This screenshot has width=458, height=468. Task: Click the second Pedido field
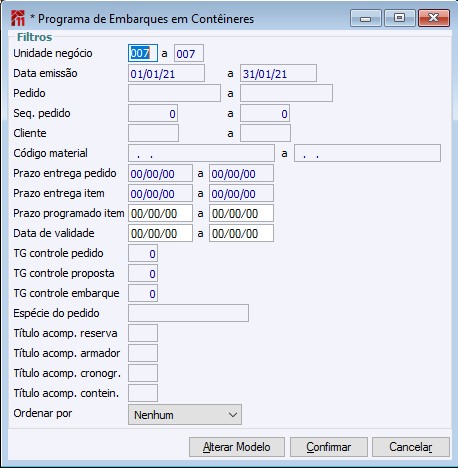(x=286, y=93)
